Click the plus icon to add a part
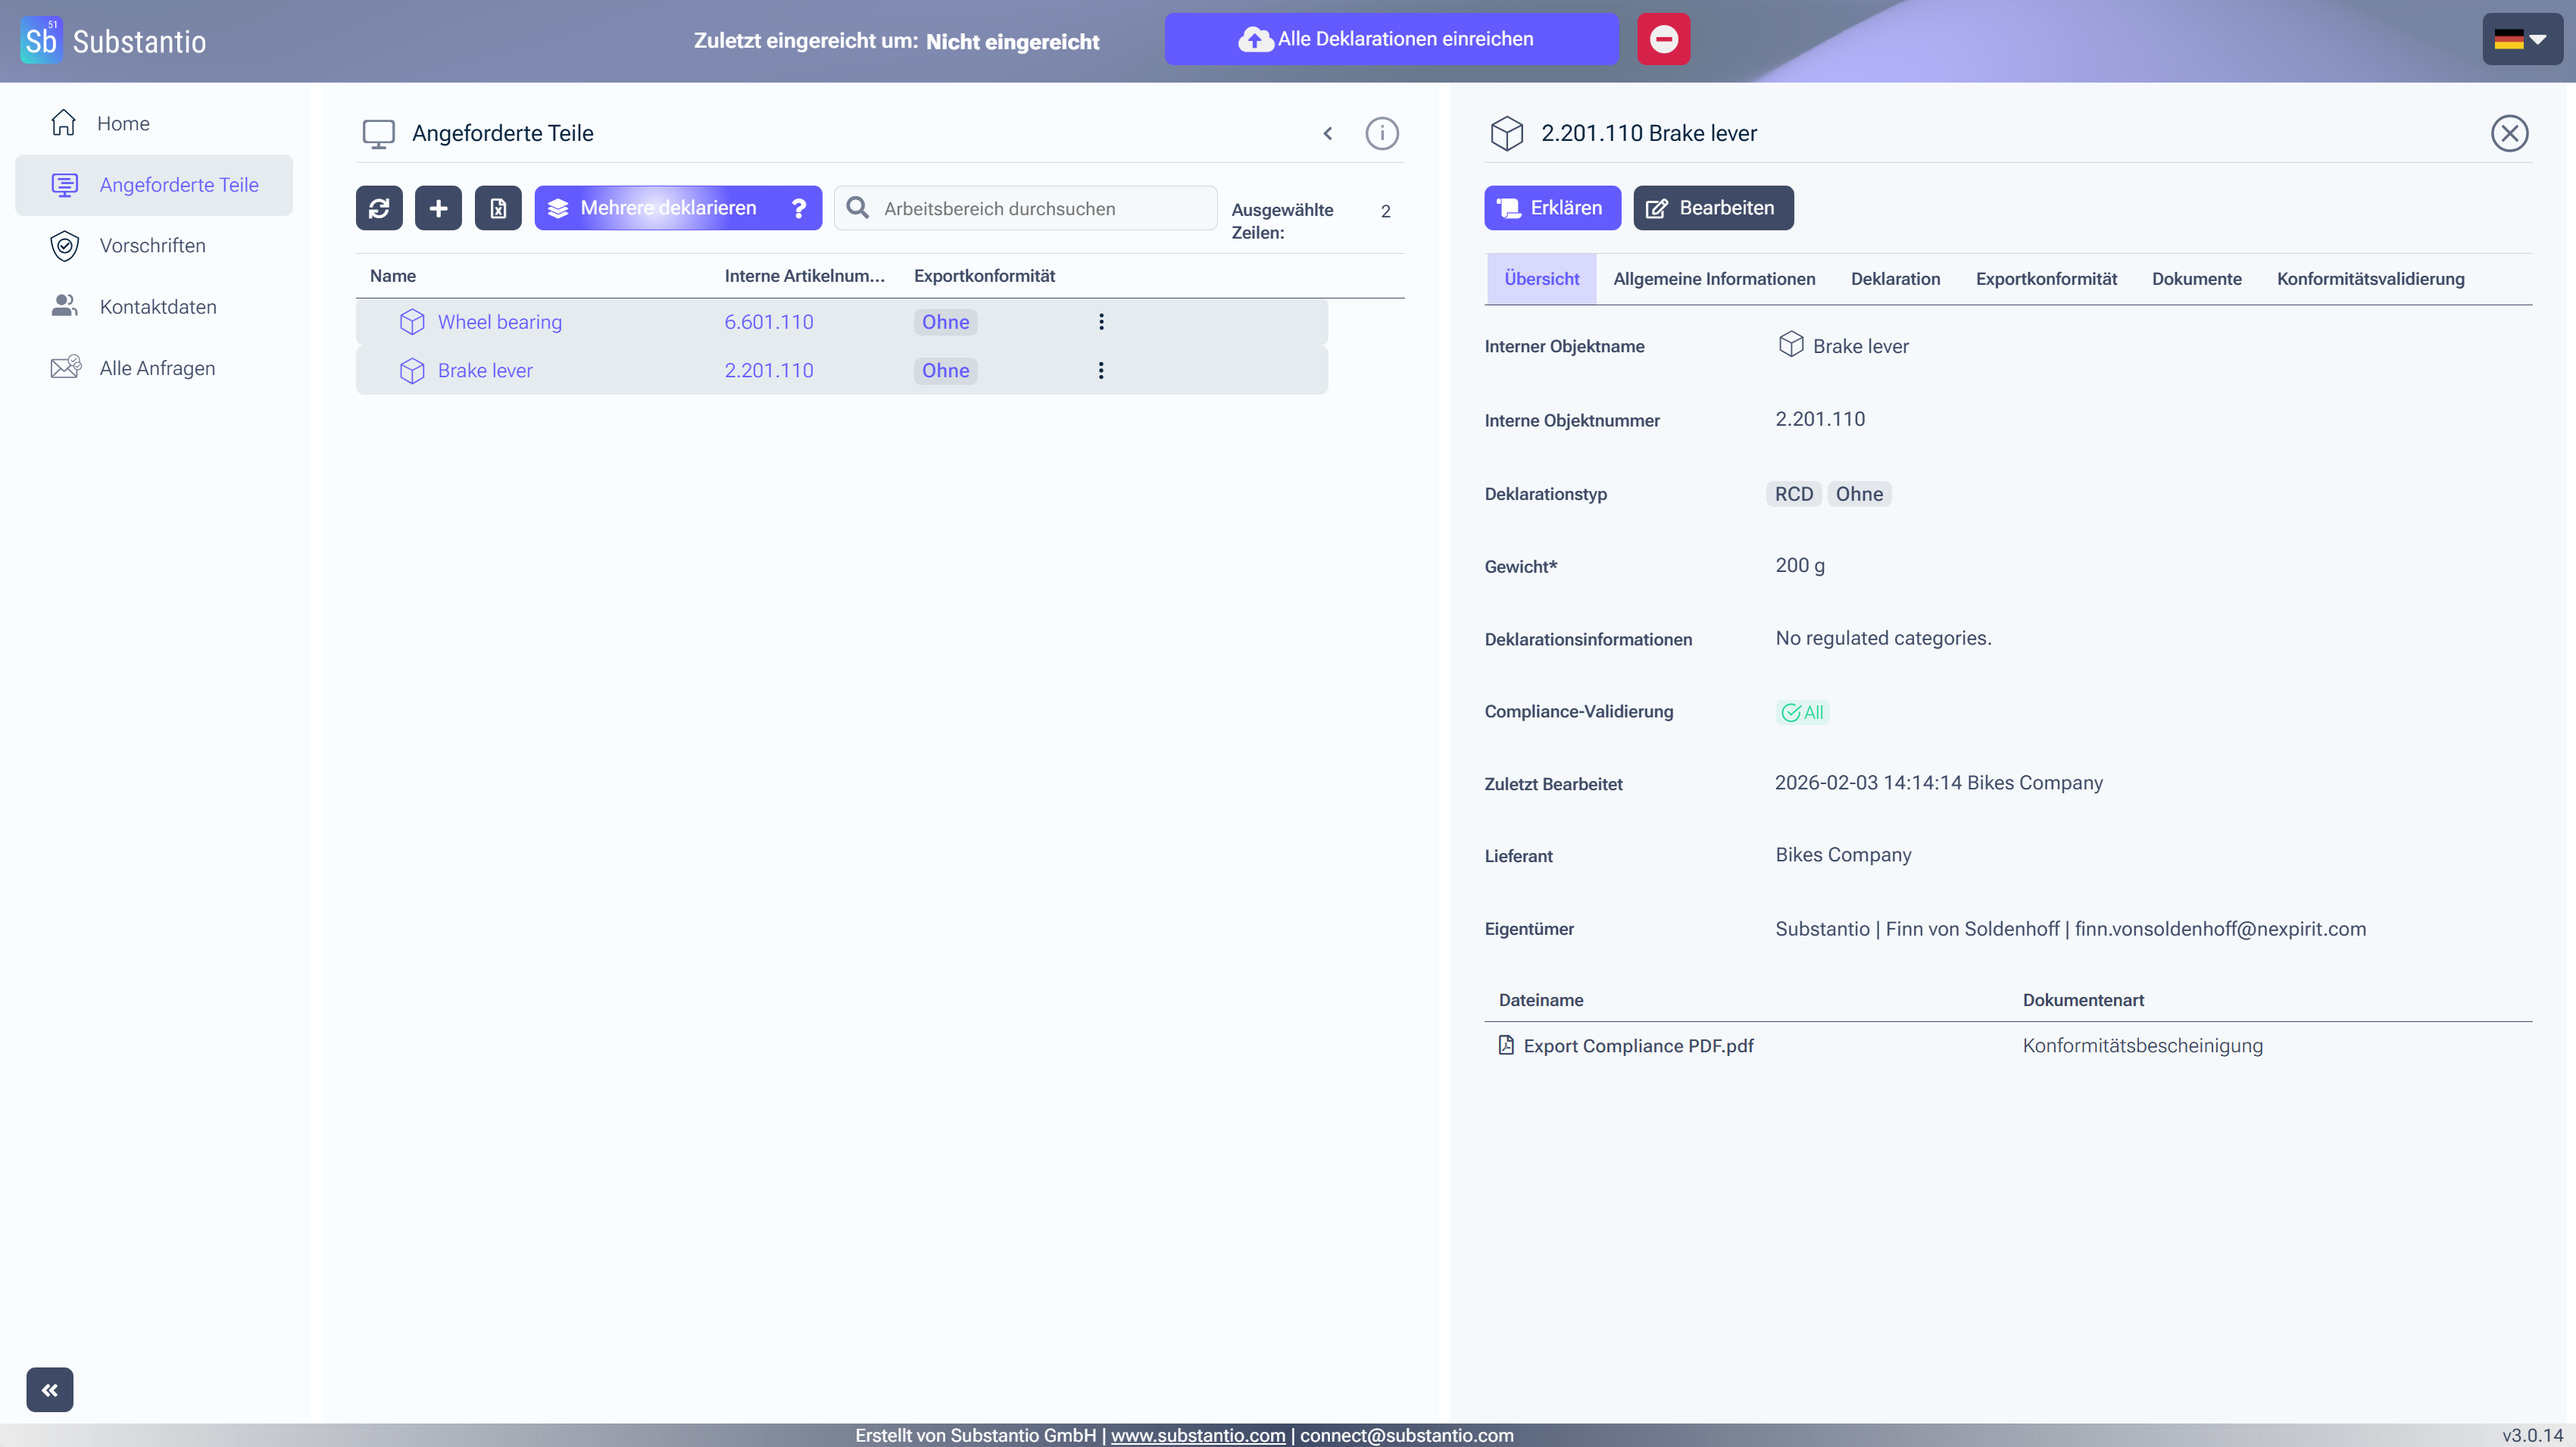 click(438, 208)
